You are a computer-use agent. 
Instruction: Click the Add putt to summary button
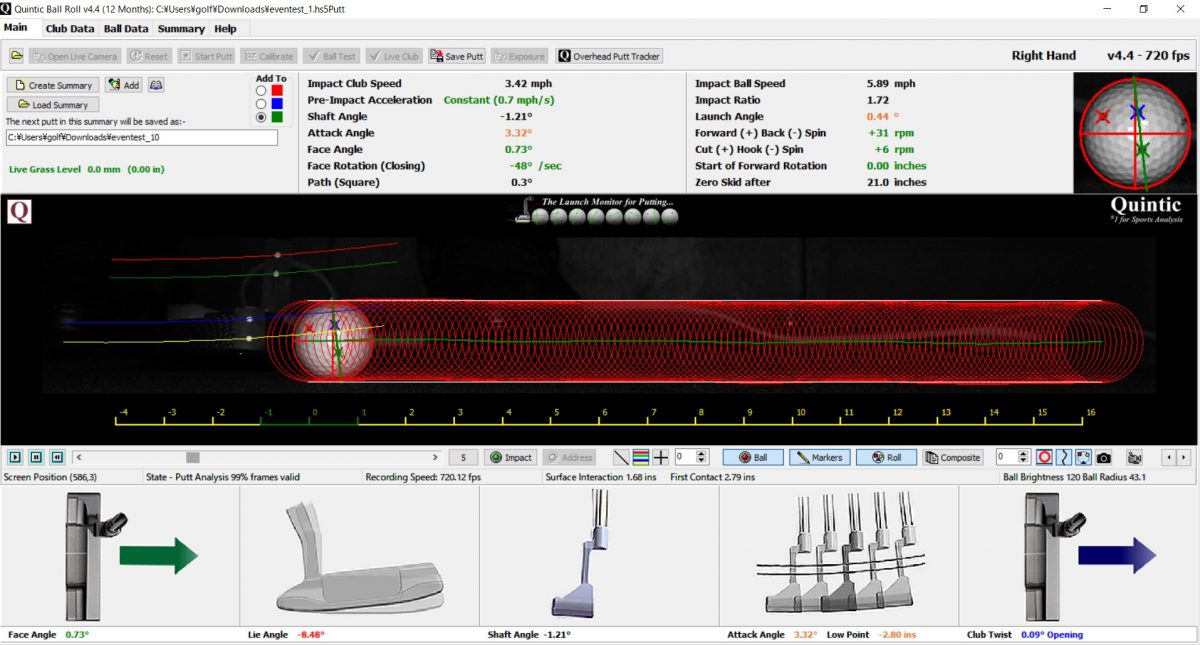click(x=124, y=85)
